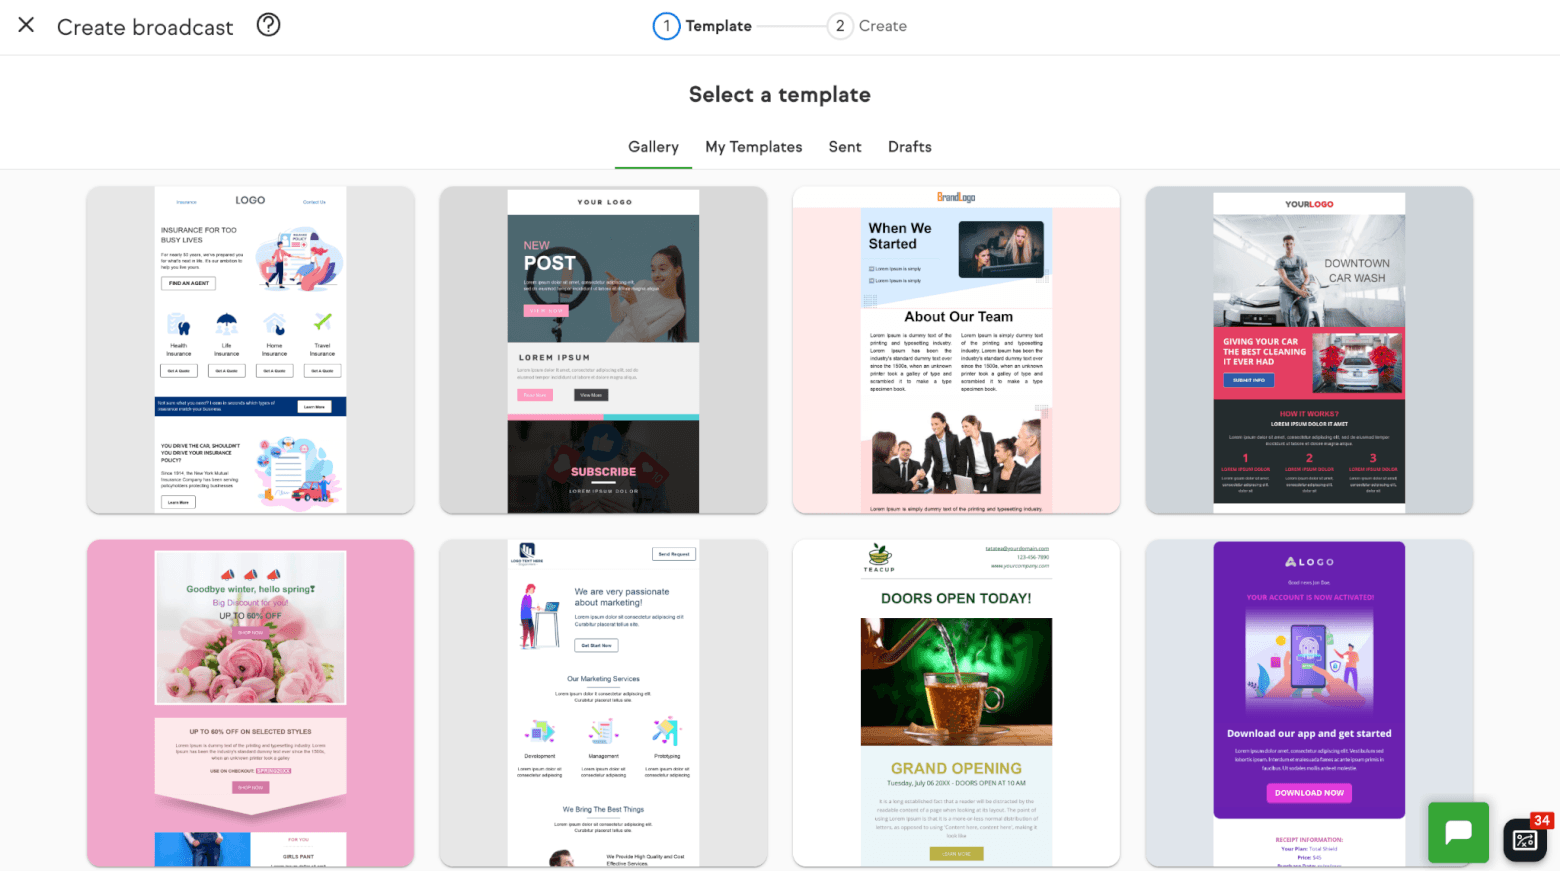Viewport: 1560px width, 871px height.
Task: Open the Drafts tab
Action: 909,147
